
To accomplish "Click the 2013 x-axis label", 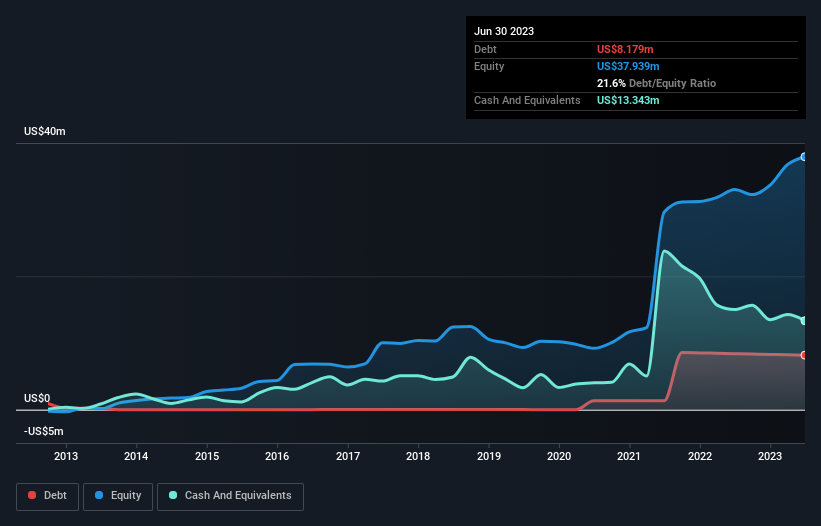I will [66, 456].
